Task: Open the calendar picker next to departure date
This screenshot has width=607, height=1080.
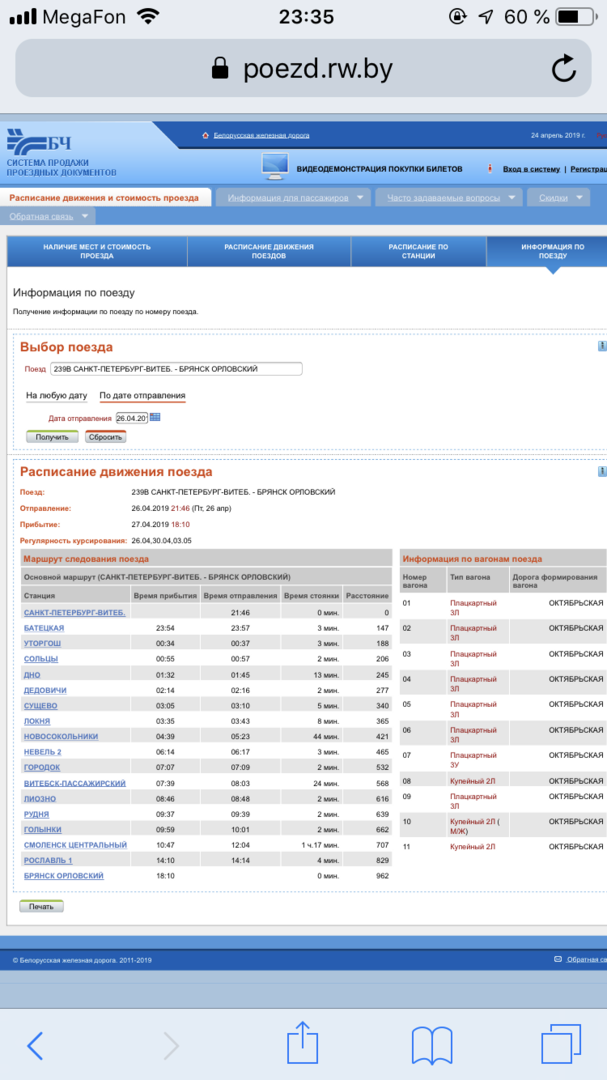Action: click(155, 417)
